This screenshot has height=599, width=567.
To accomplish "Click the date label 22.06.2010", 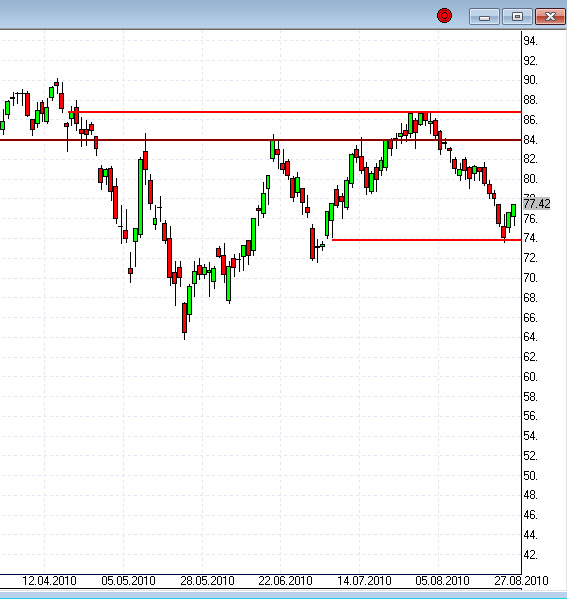I will tap(285, 581).
